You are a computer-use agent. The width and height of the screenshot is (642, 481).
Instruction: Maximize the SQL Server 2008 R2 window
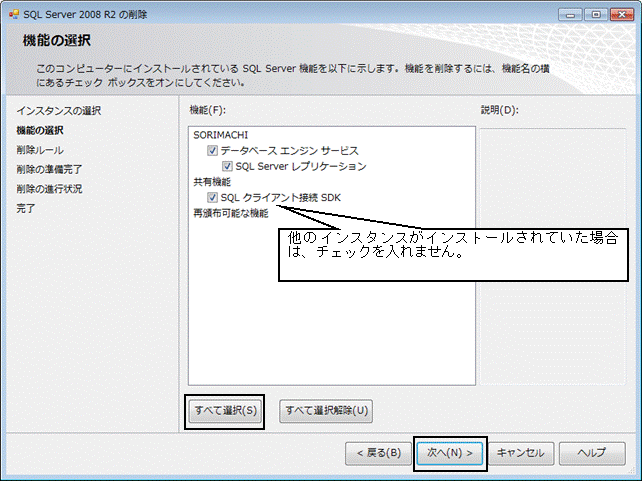(x=596, y=15)
